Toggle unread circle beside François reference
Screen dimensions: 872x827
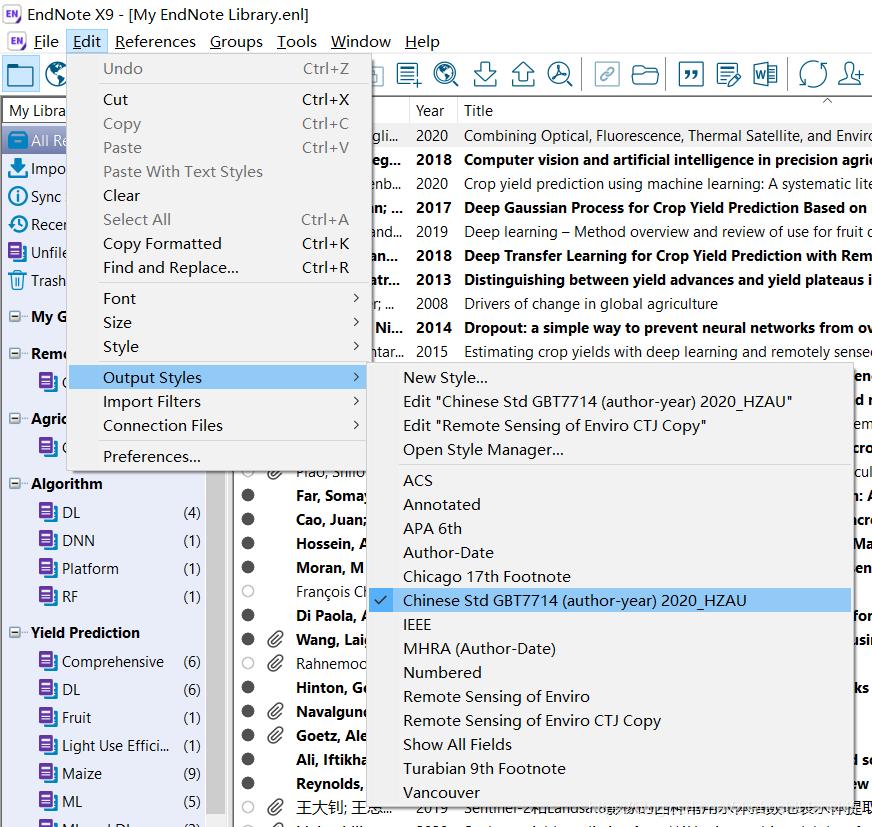pyautogui.click(x=248, y=591)
